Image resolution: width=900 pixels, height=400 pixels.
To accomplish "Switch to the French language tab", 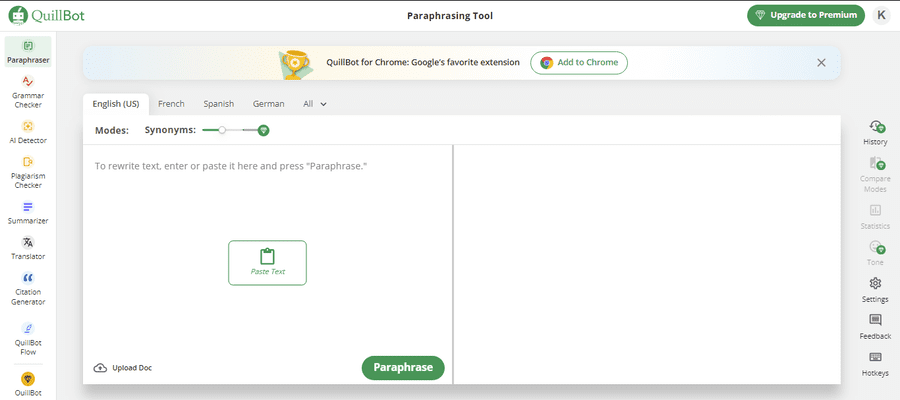I will [x=171, y=104].
